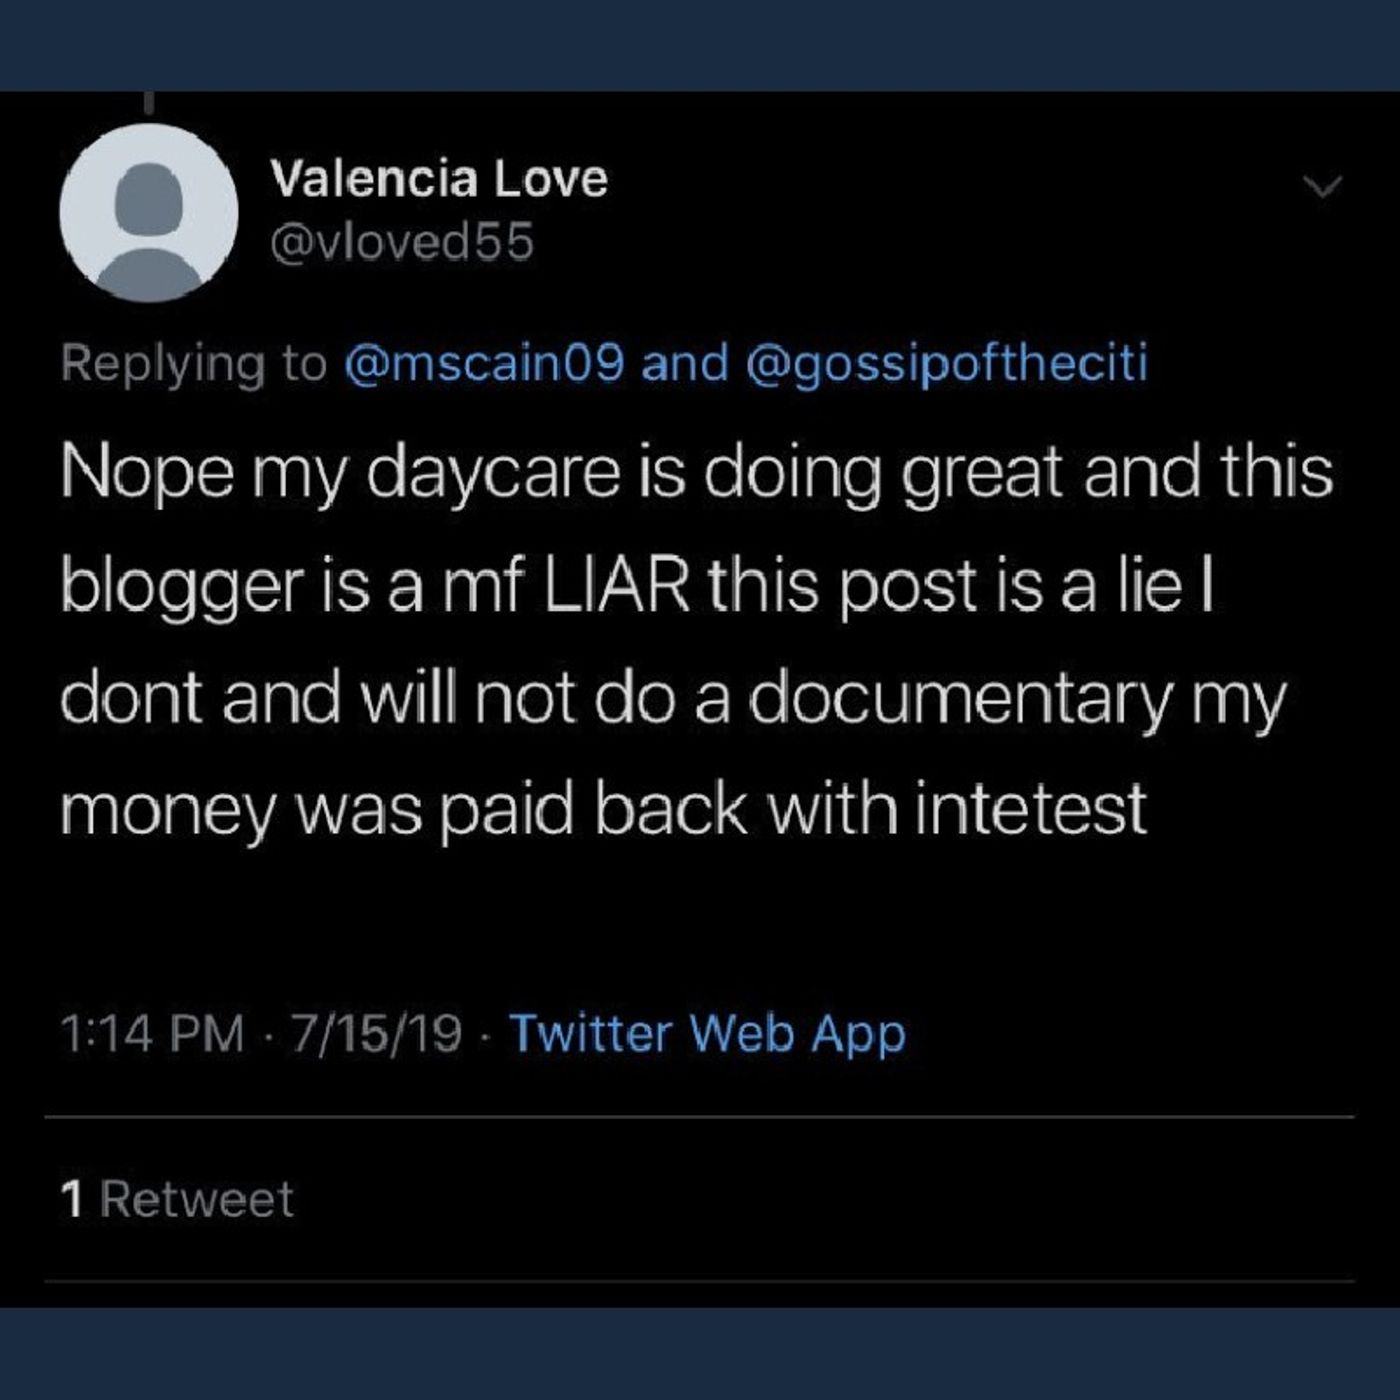Click the thread connector line above the avatar

tap(149, 103)
